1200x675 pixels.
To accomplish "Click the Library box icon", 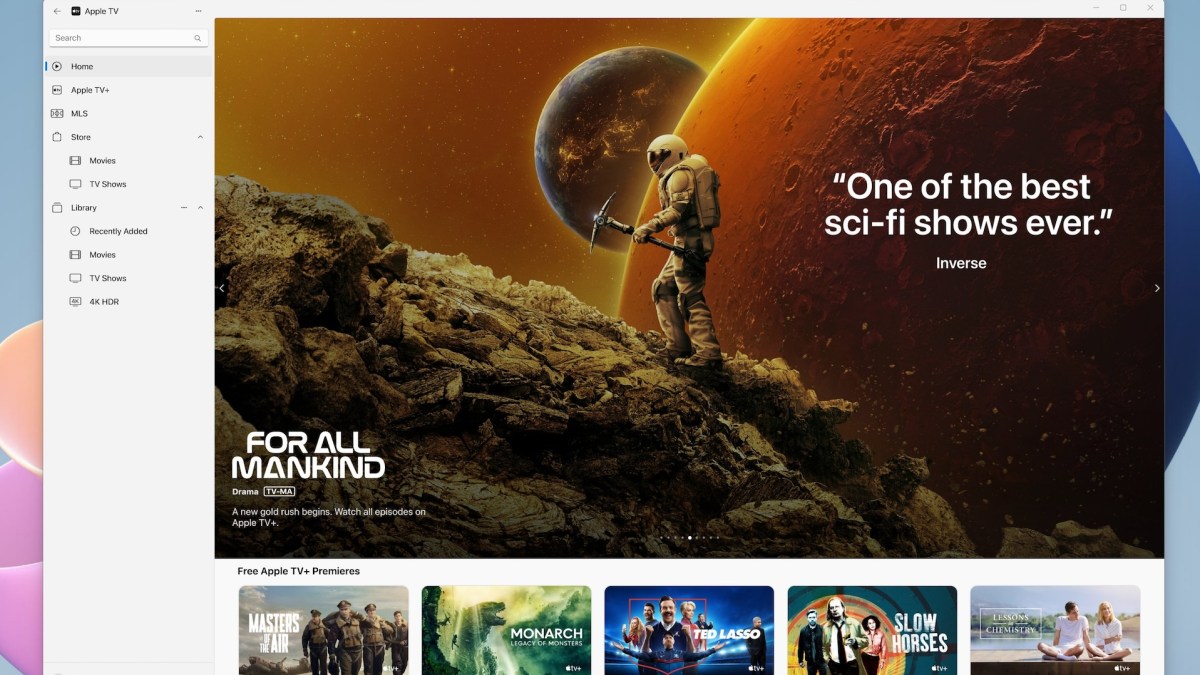I will tap(57, 207).
